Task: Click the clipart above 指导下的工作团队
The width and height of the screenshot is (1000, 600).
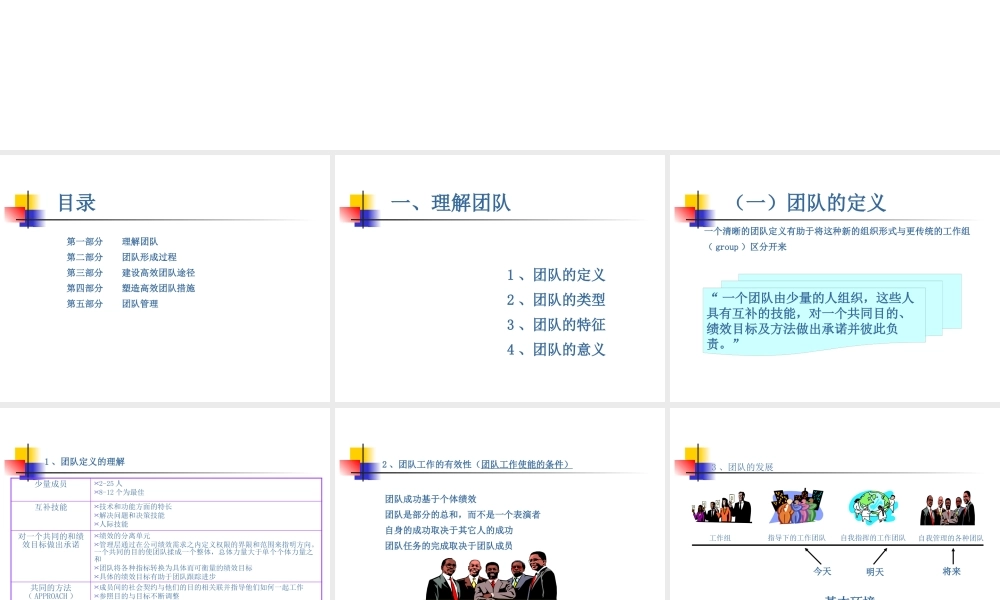Action: pyautogui.click(x=796, y=506)
